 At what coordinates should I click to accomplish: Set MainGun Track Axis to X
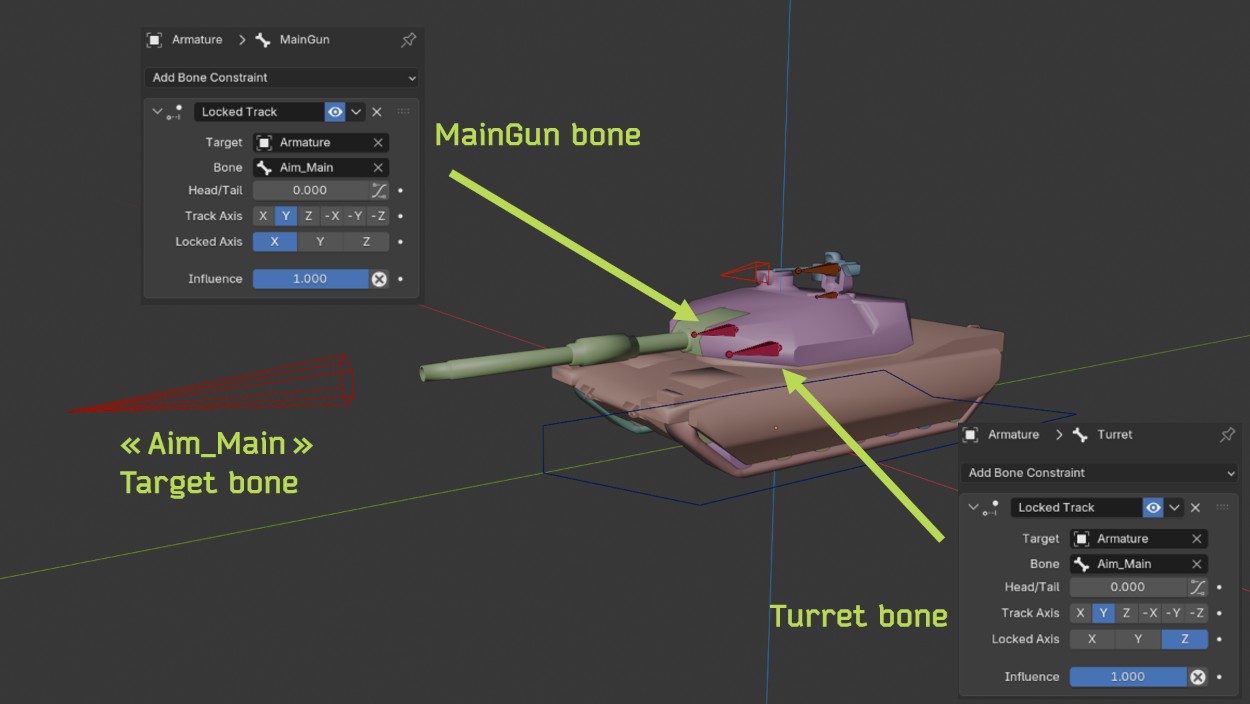pyautogui.click(x=263, y=216)
